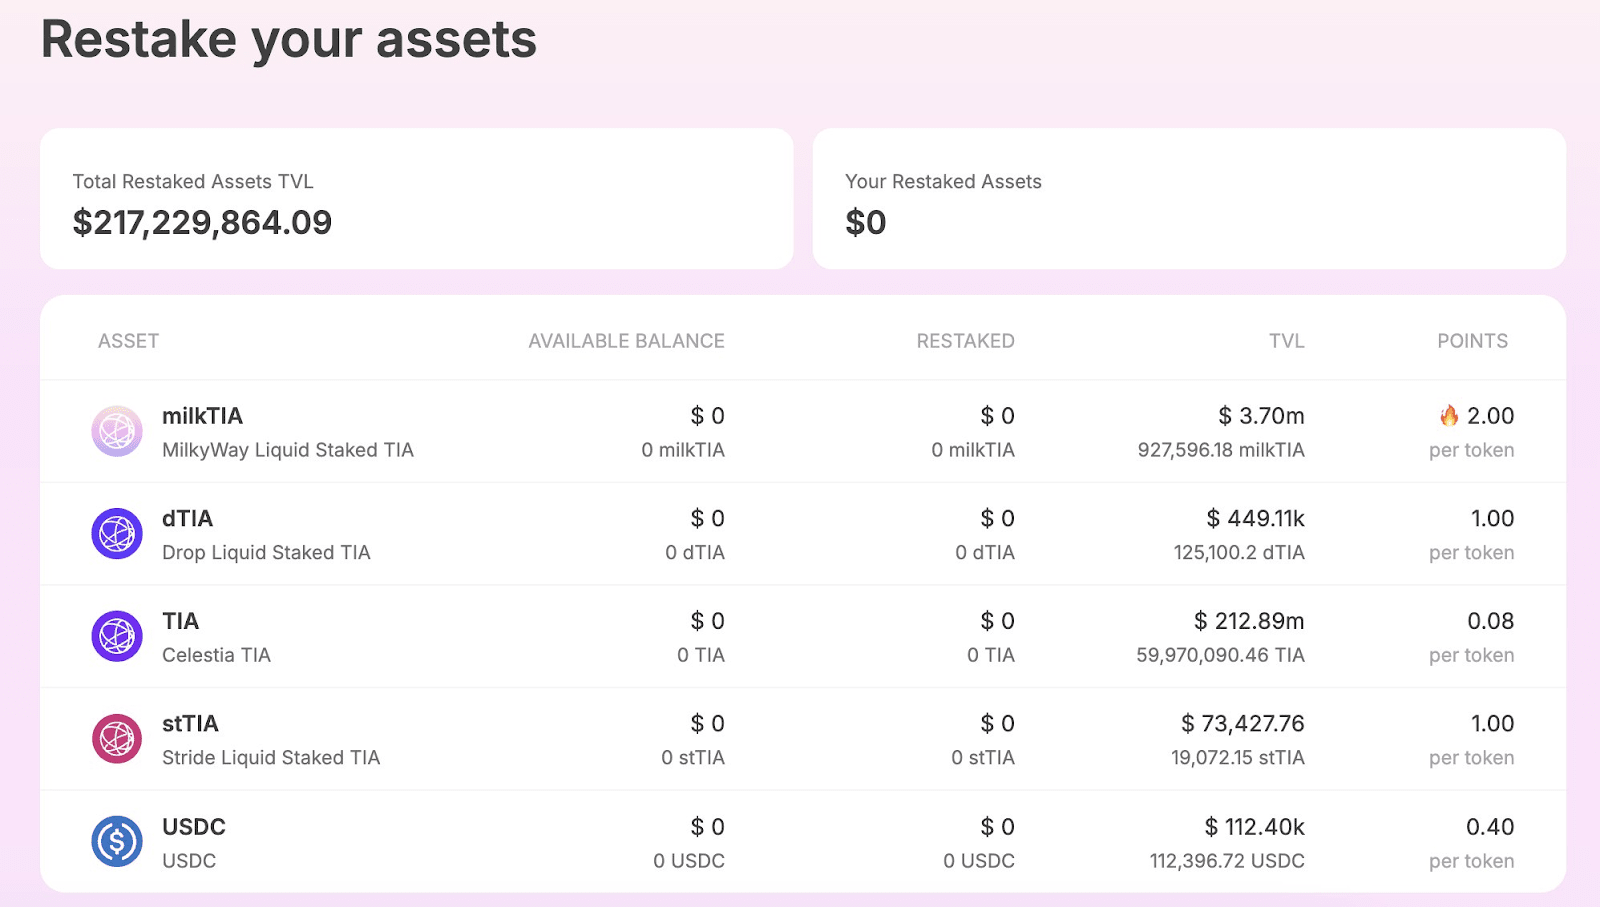Click the Your Restaked Assets label
This screenshot has height=907, width=1600.
click(x=943, y=182)
